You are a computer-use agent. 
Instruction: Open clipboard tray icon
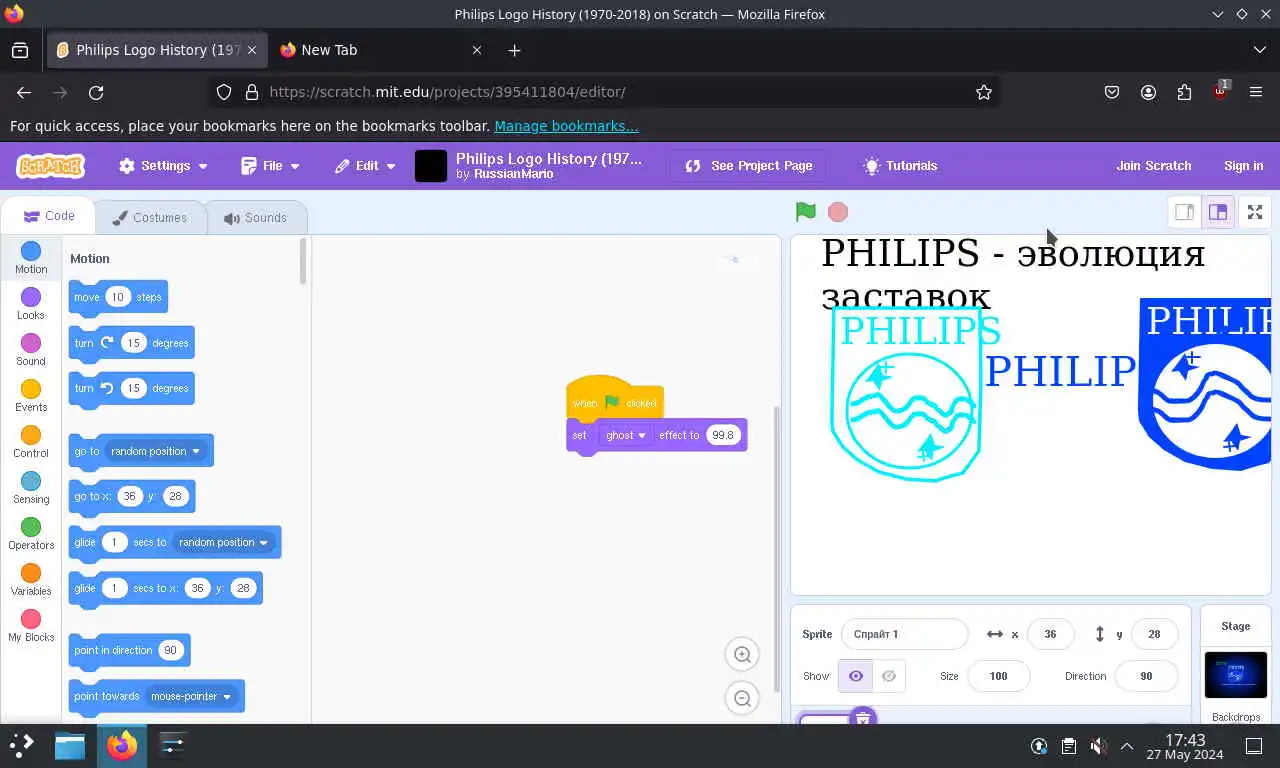point(1069,746)
